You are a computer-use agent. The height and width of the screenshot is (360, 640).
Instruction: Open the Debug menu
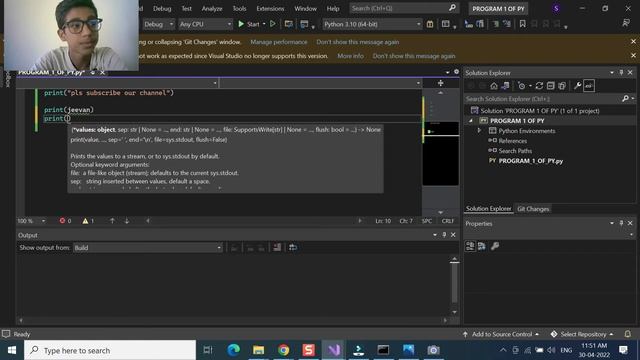coord(162,9)
